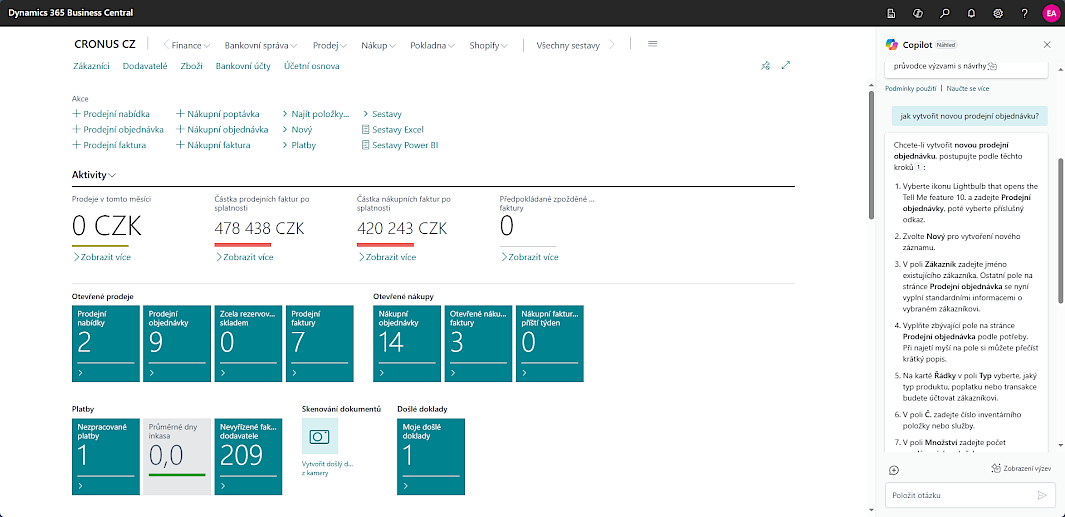Image resolution: width=1065 pixels, height=517 pixels.
Task: Click the camera icon tile
Action: [320, 437]
